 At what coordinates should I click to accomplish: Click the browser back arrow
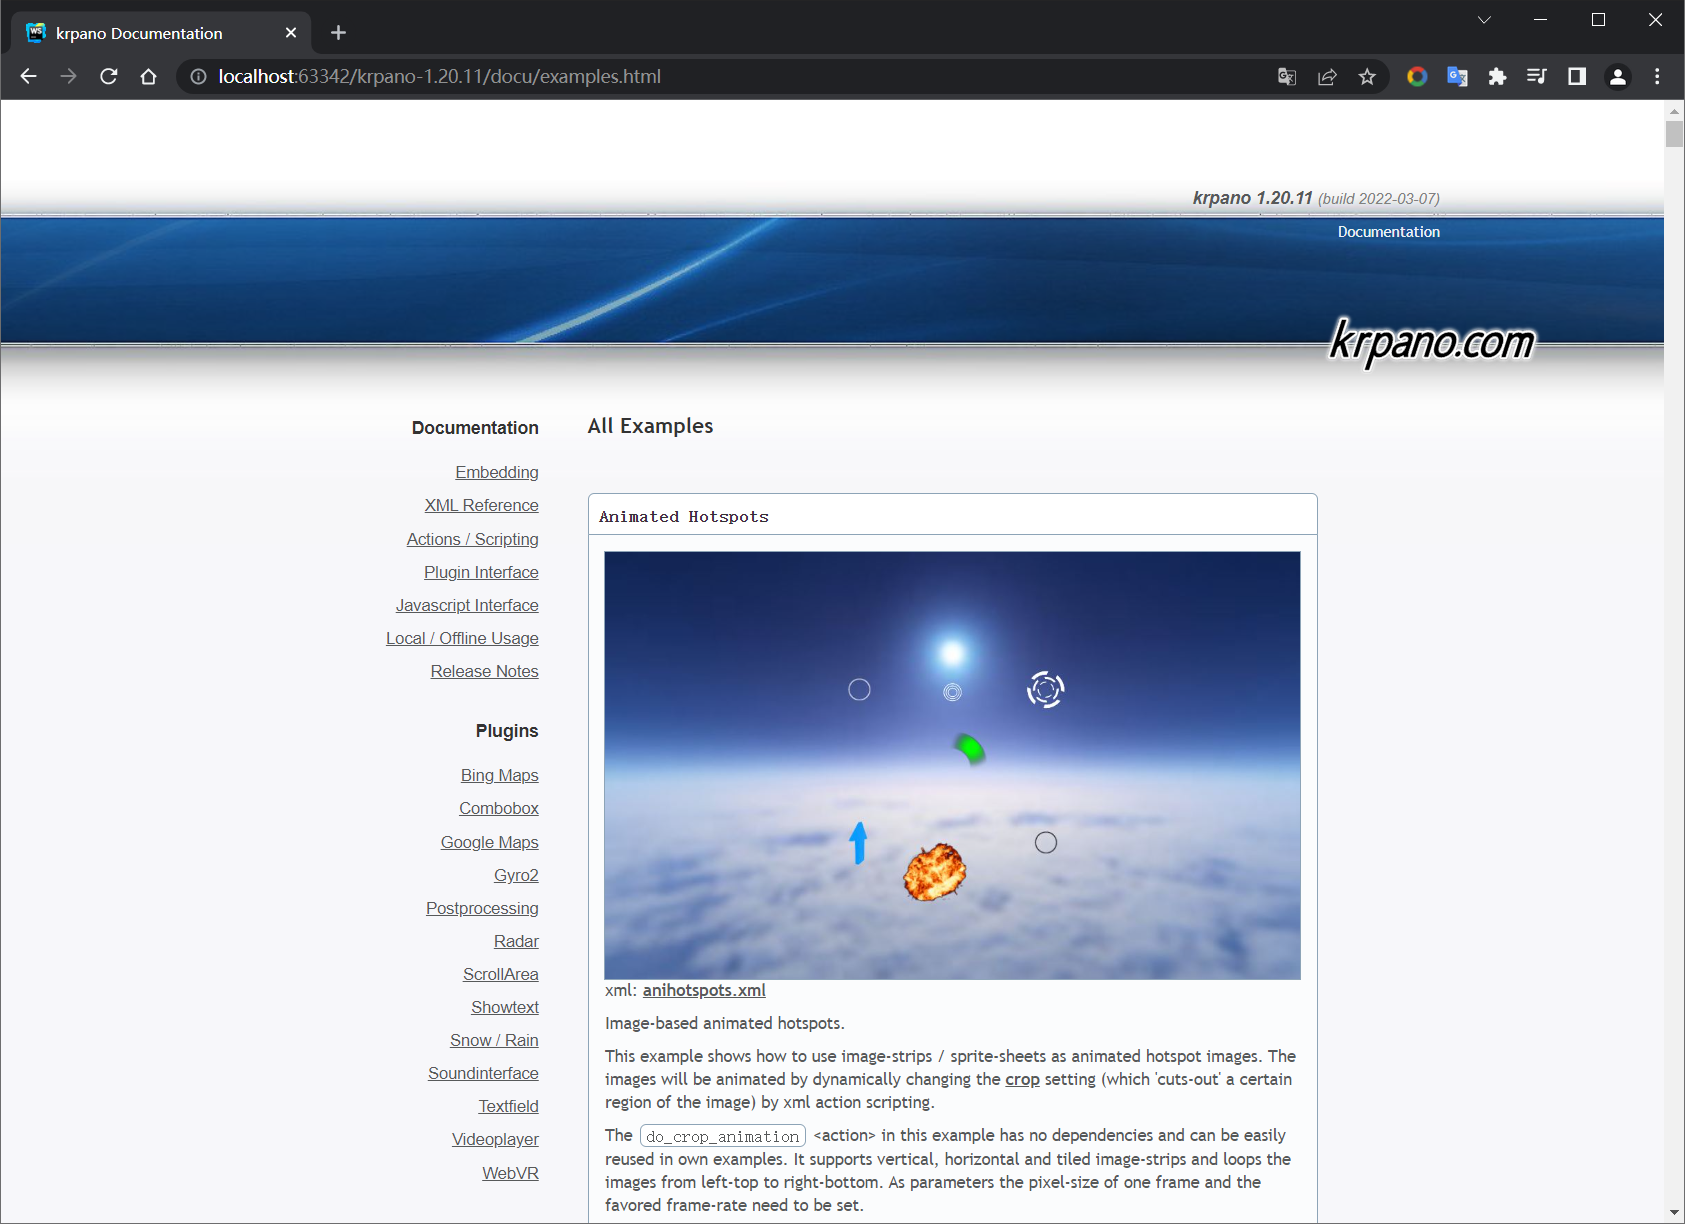pos(28,76)
